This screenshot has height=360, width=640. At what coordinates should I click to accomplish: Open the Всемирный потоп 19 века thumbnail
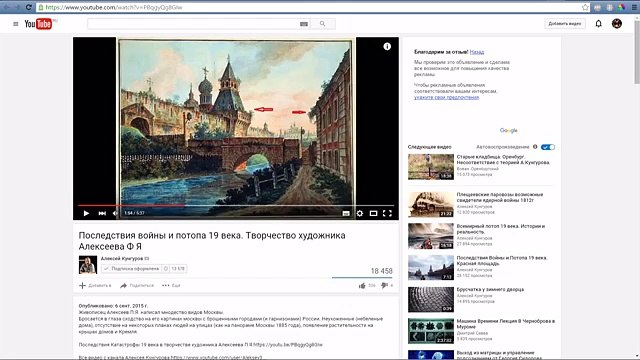coord(431,236)
